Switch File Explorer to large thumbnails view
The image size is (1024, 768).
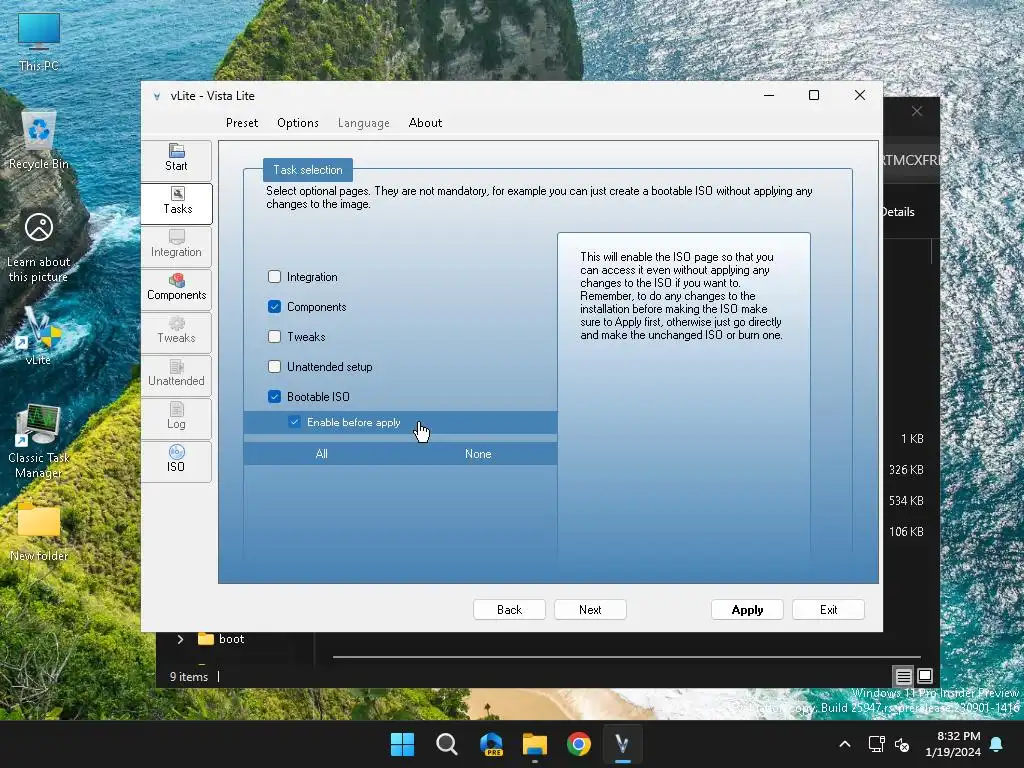(925, 676)
